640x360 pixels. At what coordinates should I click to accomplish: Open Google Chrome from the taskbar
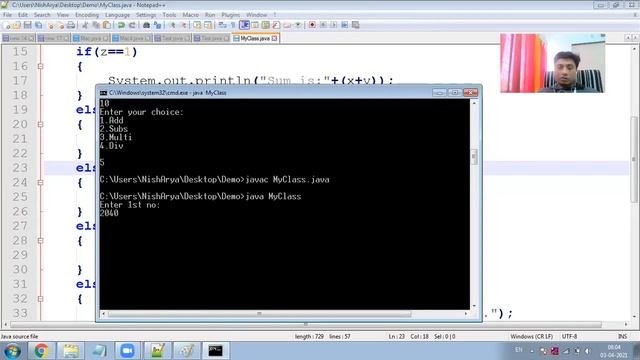point(41,351)
